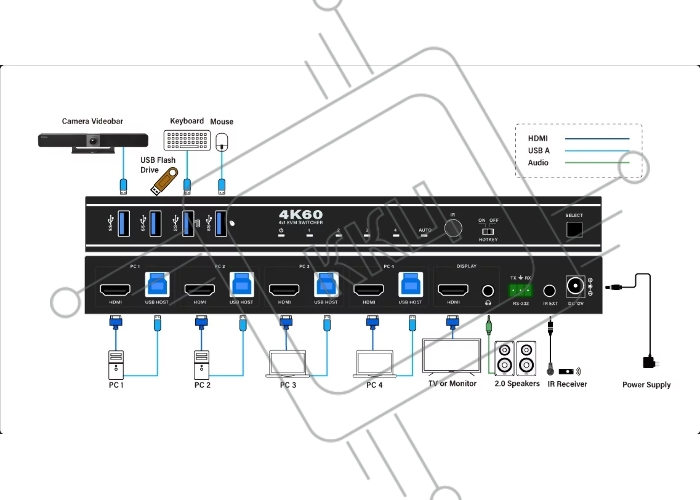Click the Camera Videobar device image
Screen dimensions: 700x500
(x=93, y=143)
